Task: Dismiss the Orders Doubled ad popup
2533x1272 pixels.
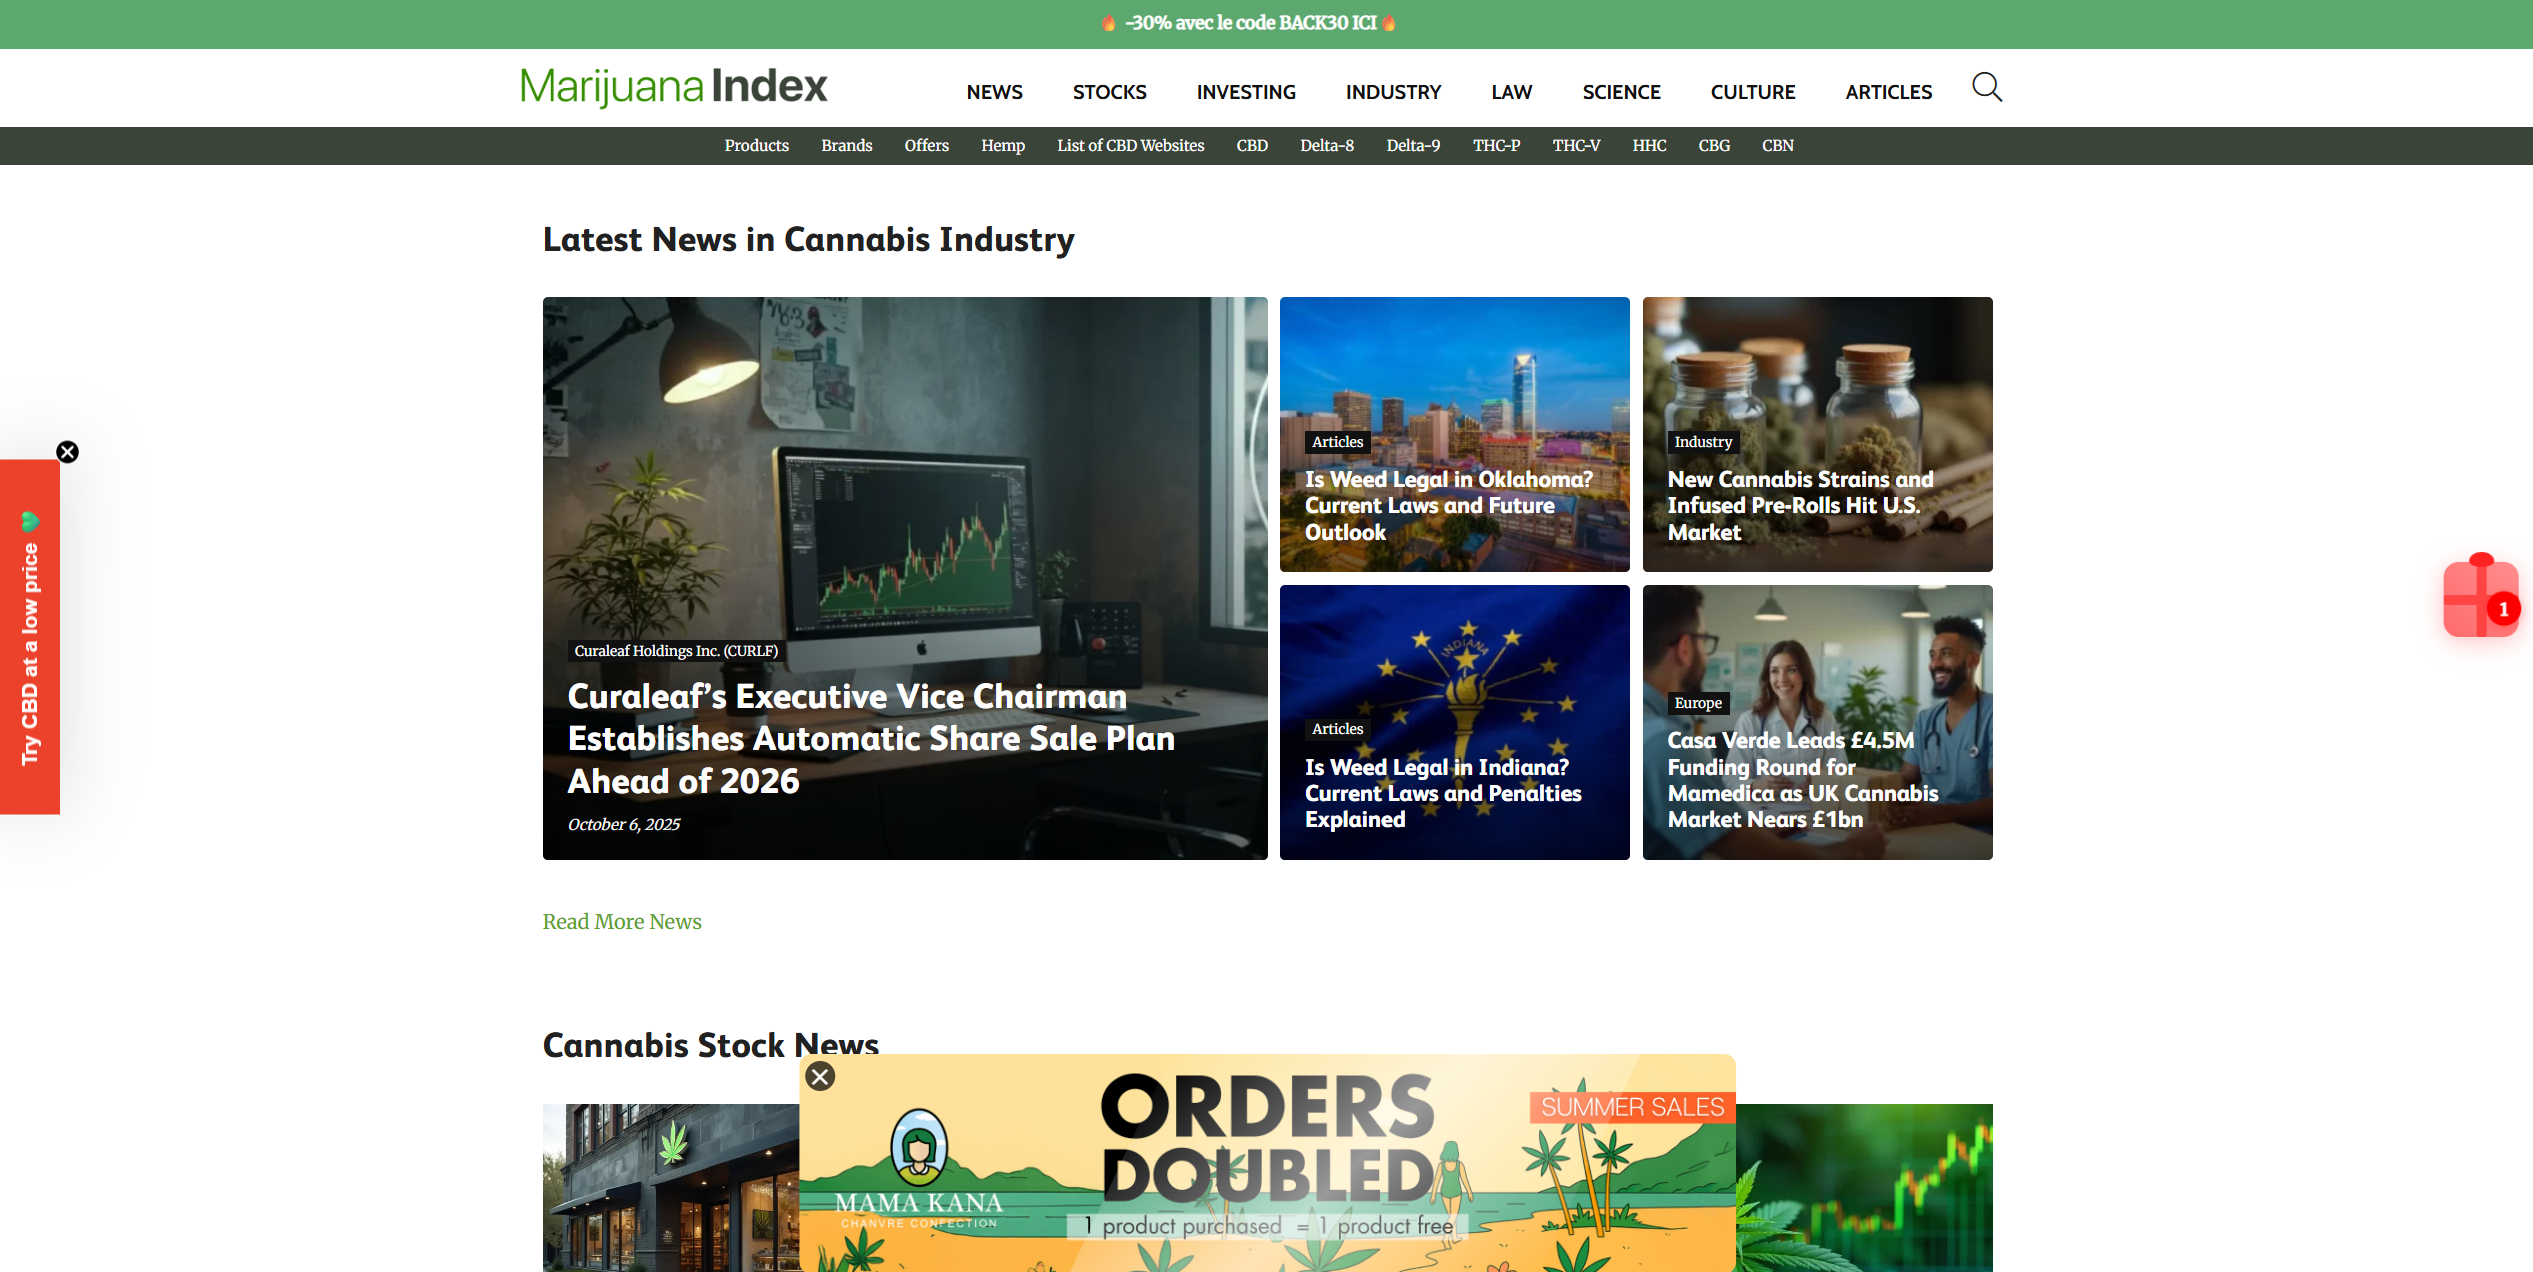Action: 820,1077
